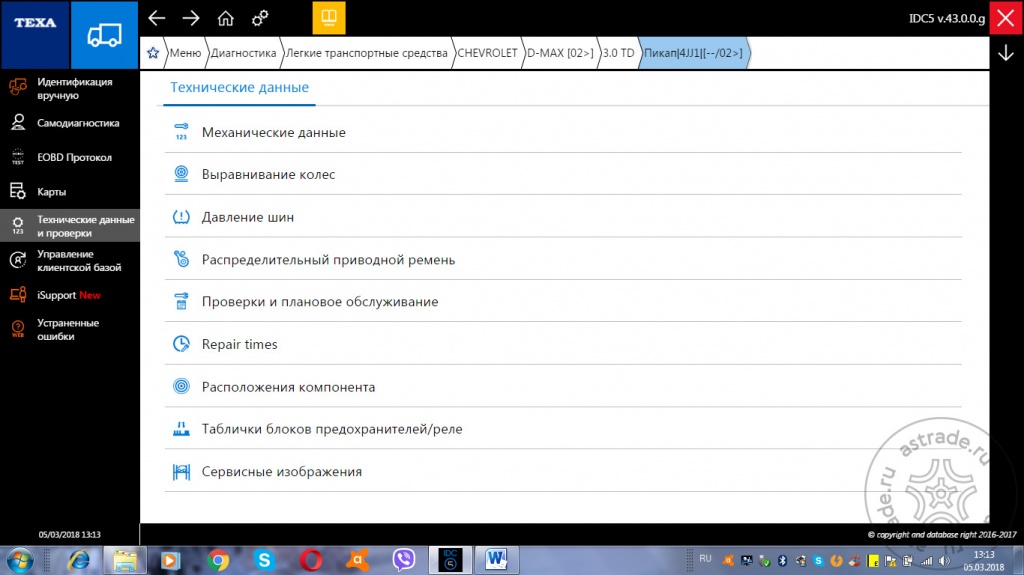Open File Explorer folder in taskbar
The image size is (1024, 575).
pyautogui.click(x=125, y=561)
